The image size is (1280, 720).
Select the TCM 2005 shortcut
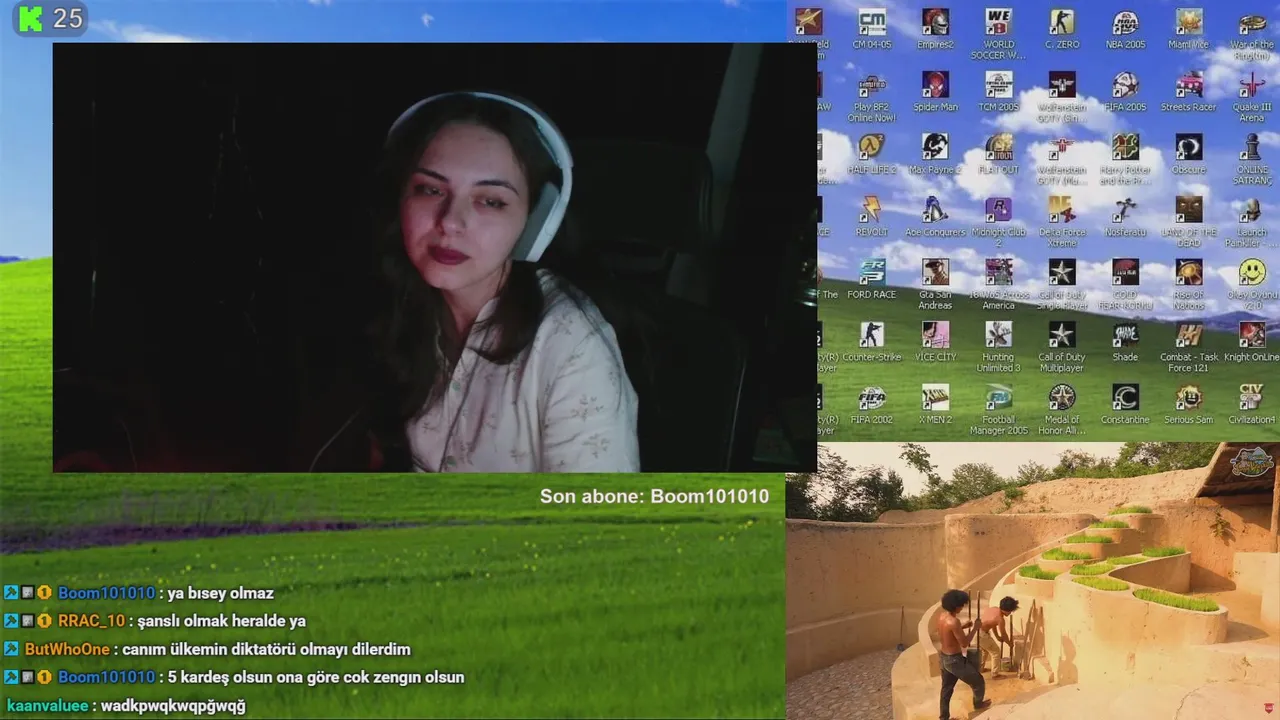tap(998, 92)
